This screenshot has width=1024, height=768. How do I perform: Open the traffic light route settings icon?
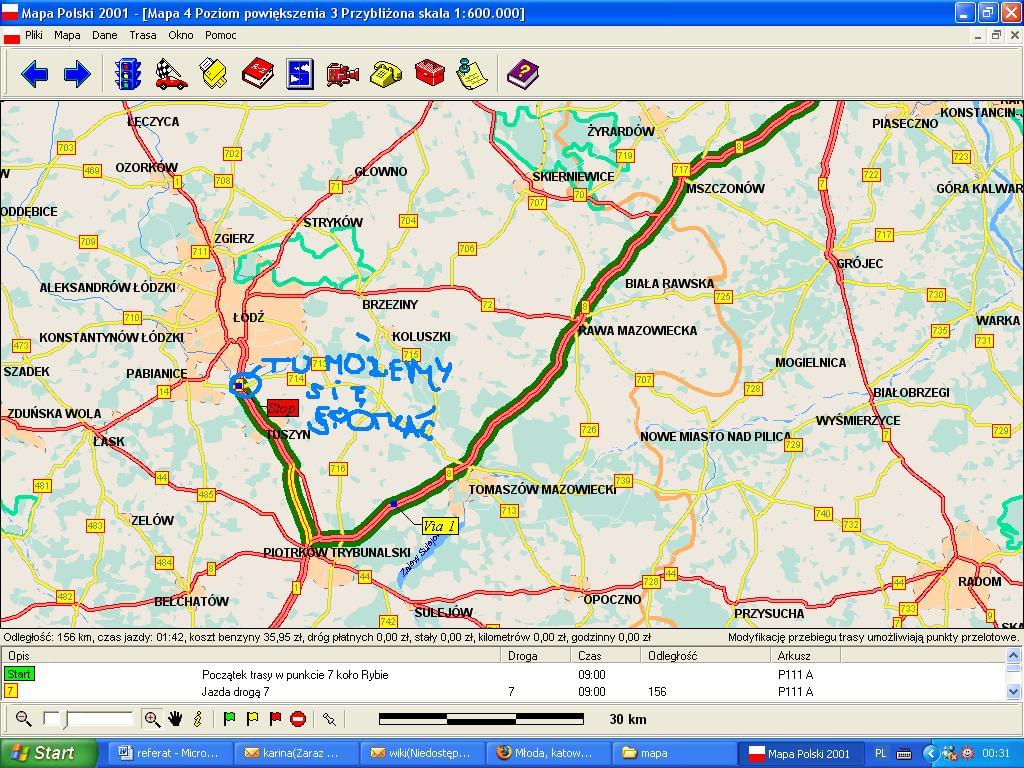coord(128,74)
